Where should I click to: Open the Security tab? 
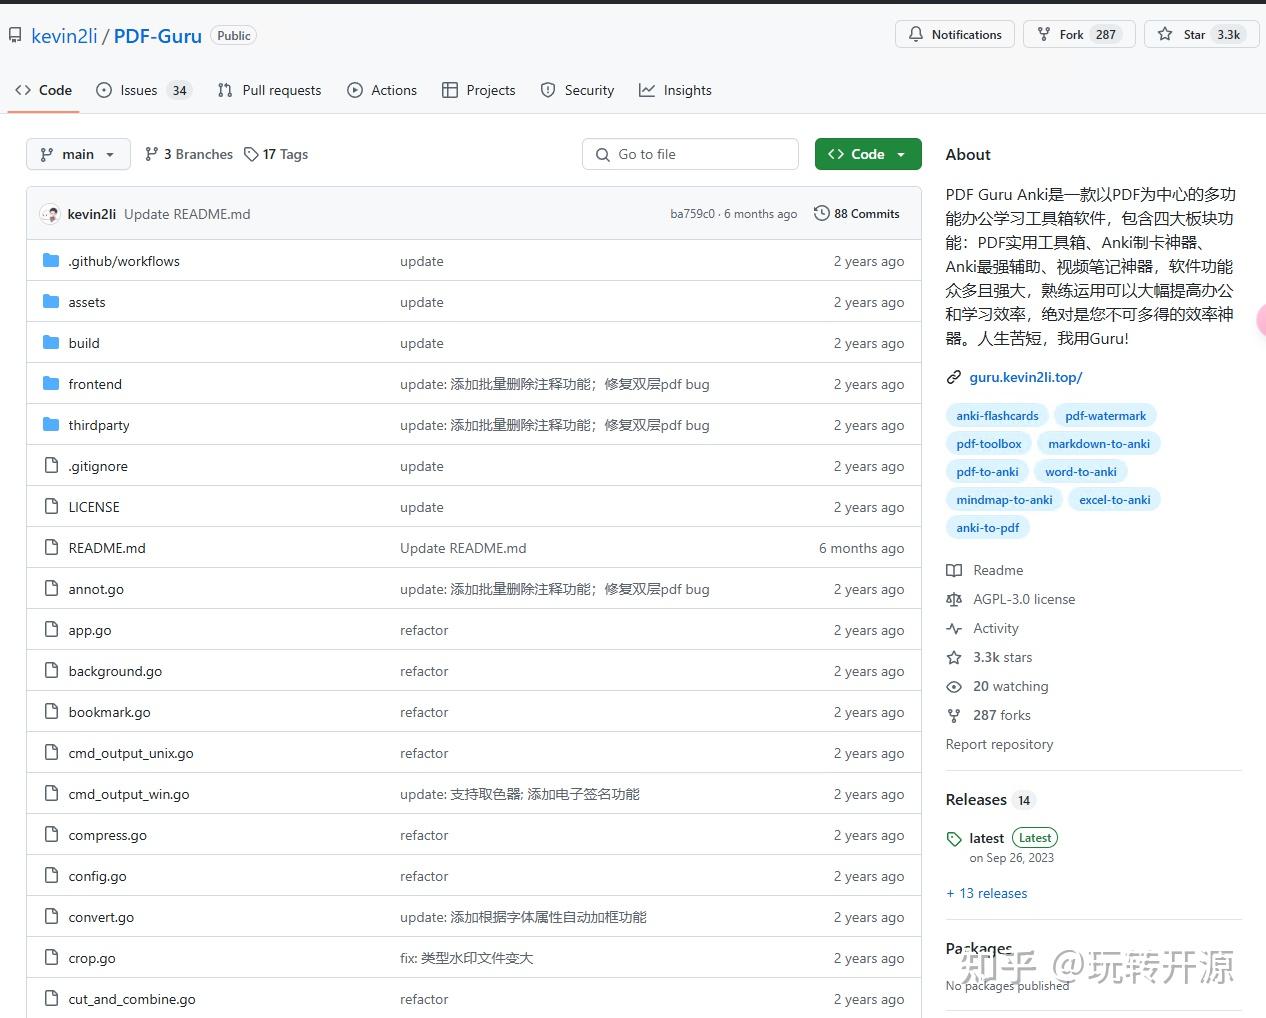click(x=577, y=90)
